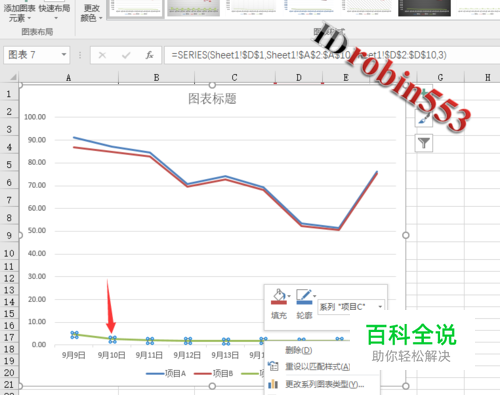Viewport: 500px width, 395px height.
Task: Click the bottom-center chart resize handle
Action: pos(212,386)
